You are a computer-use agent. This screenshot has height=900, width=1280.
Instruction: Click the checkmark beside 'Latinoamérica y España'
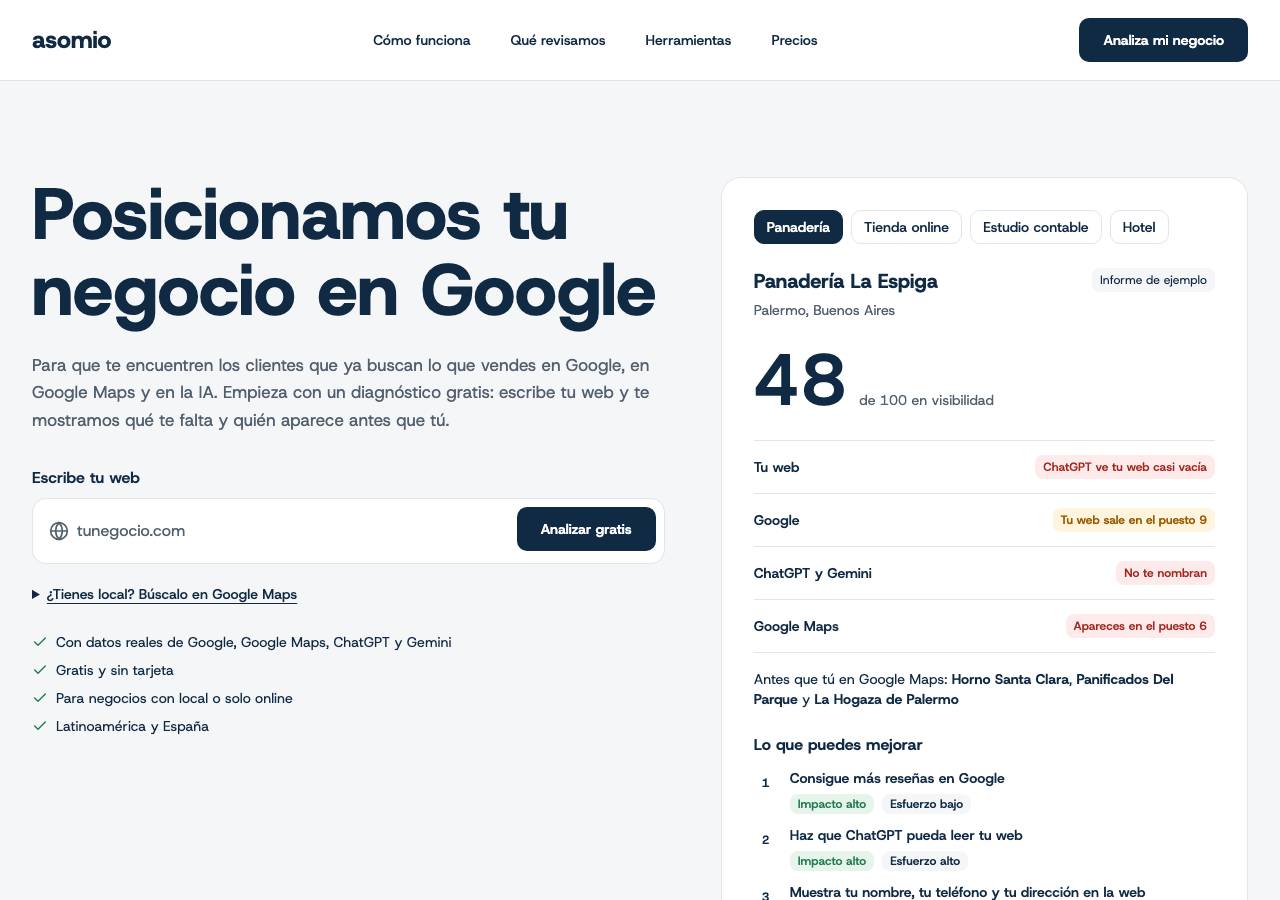tap(40, 726)
